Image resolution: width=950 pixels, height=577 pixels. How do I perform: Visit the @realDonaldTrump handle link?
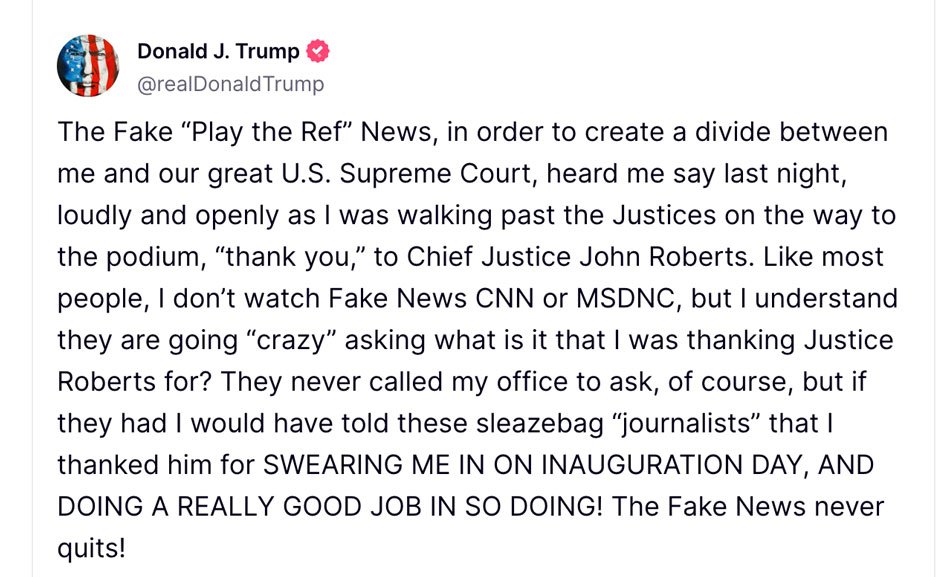click(x=231, y=84)
